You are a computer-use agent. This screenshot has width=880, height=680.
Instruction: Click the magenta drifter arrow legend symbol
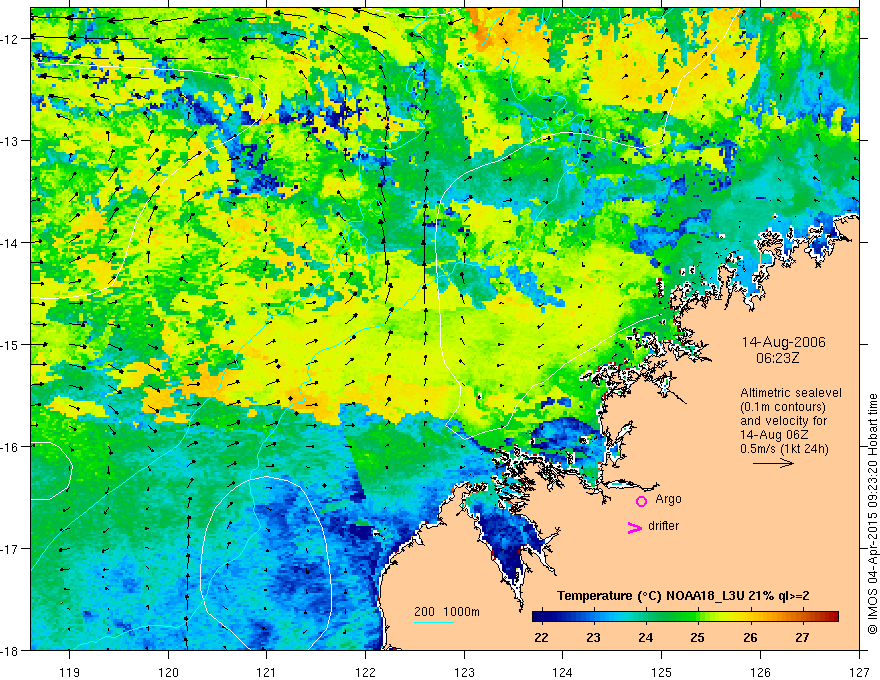(635, 527)
